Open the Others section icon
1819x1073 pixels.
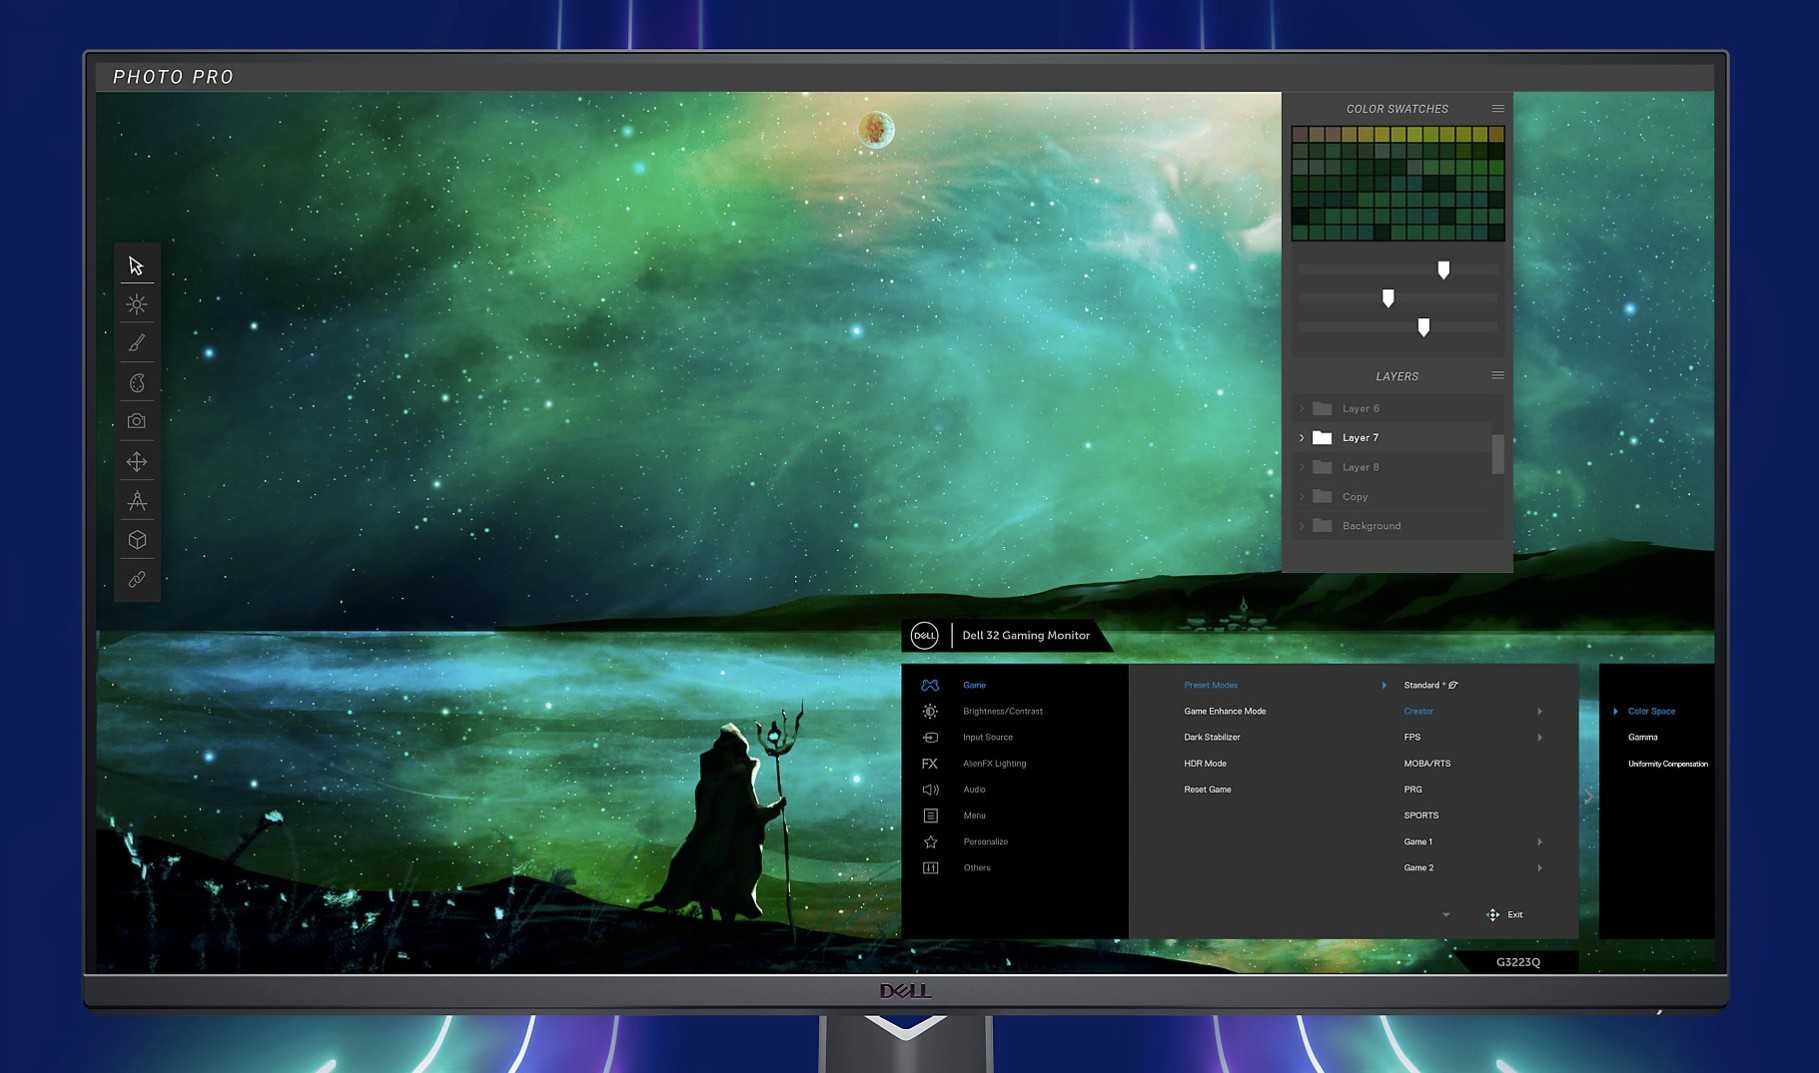pyautogui.click(x=930, y=868)
